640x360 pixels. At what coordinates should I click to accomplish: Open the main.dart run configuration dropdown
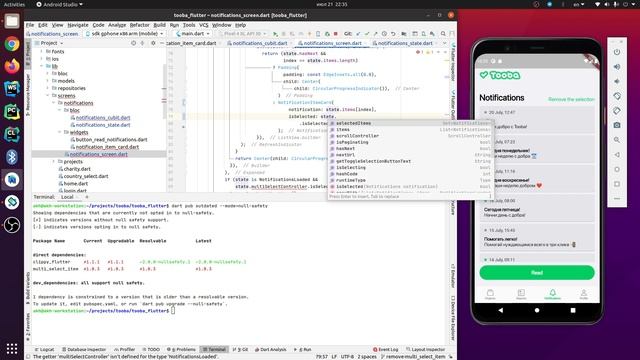193,34
